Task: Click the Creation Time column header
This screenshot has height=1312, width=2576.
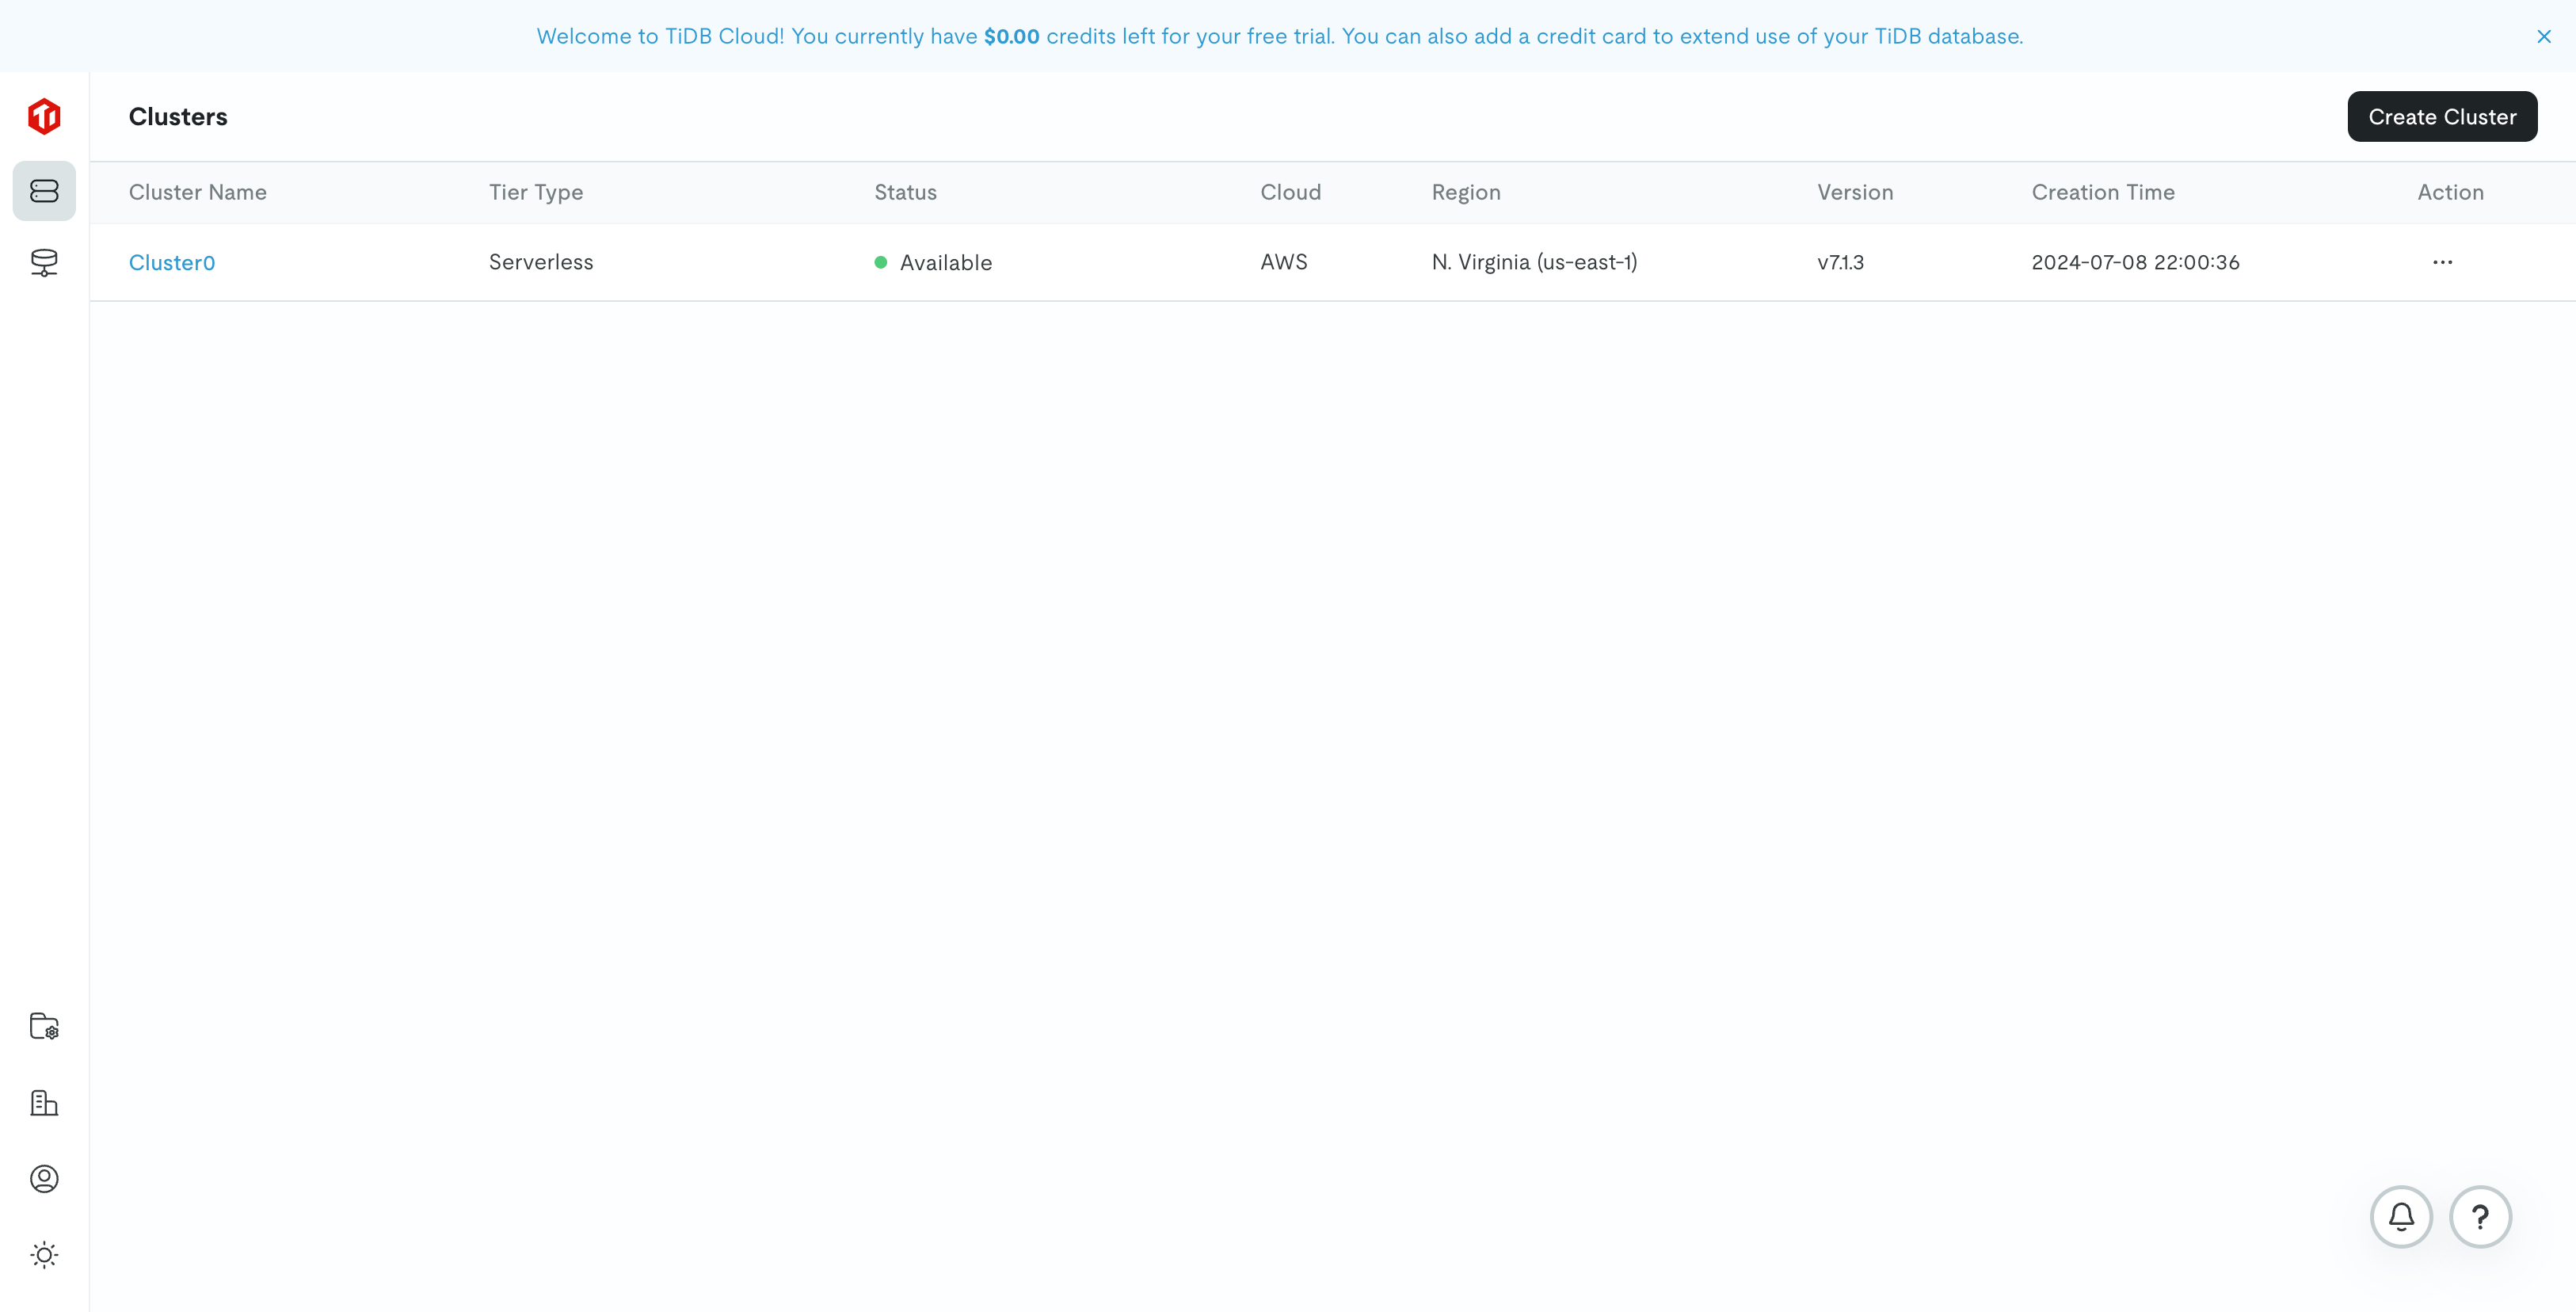Action: click(x=2103, y=192)
